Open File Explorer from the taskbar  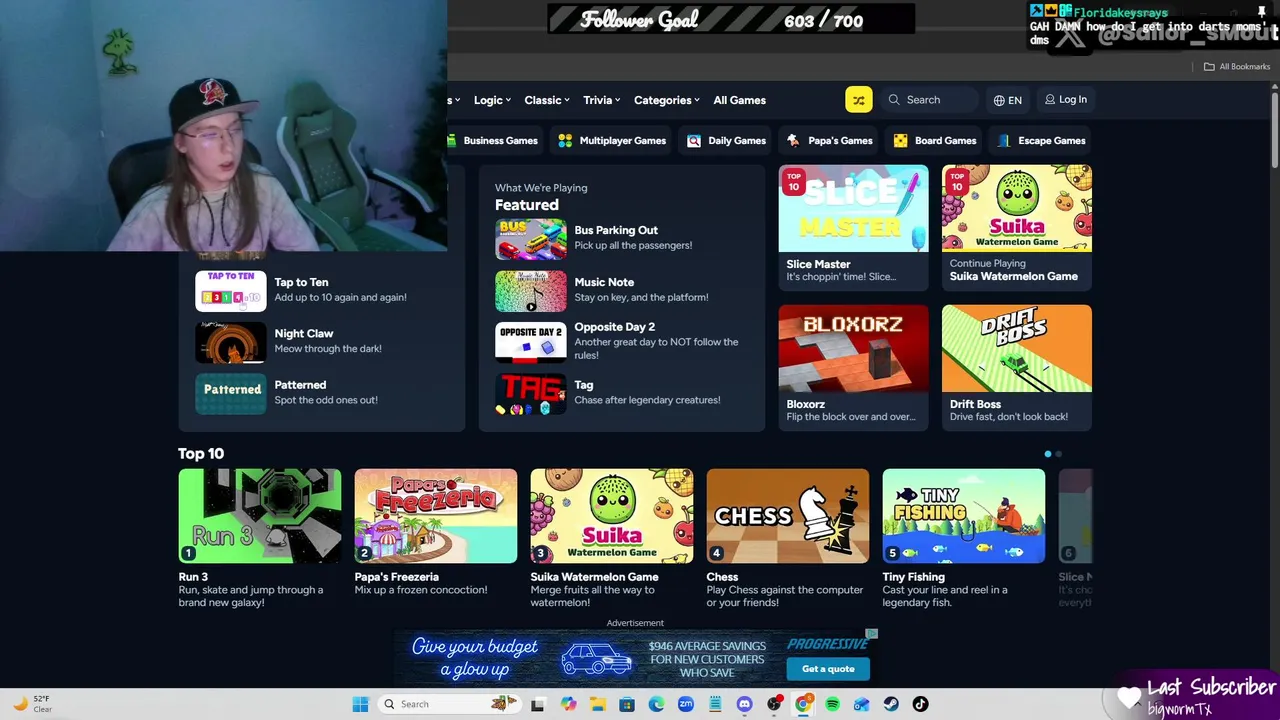597,704
